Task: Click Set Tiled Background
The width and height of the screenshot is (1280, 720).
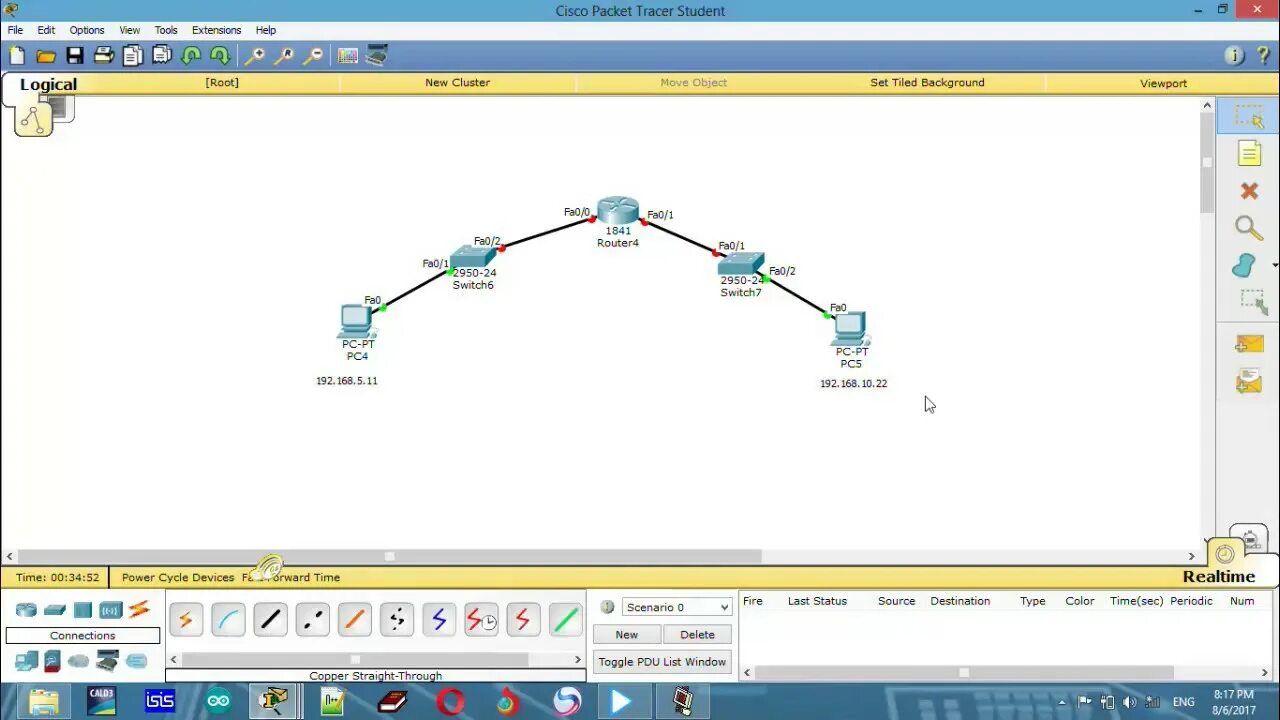Action: click(x=927, y=83)
